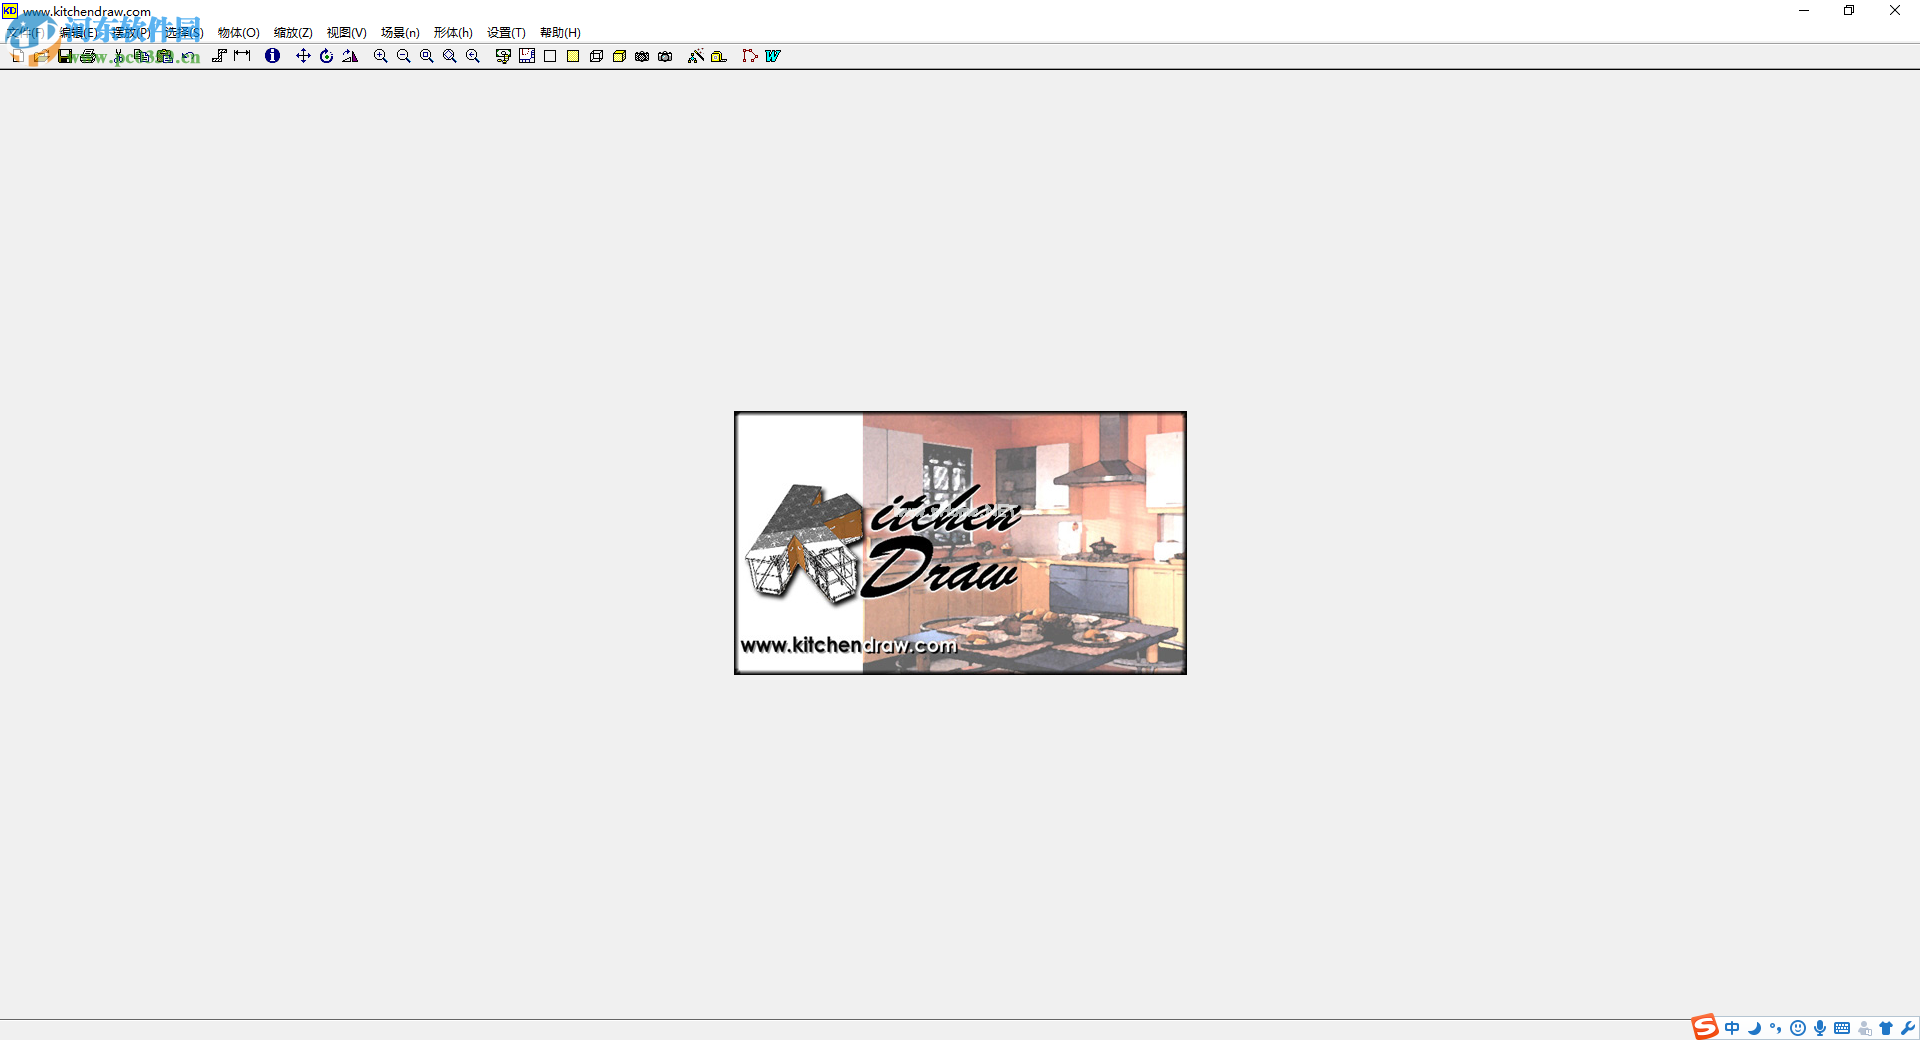1920x1040 pixels.
Task: Open the wrench IME settings icon
Action: [1908, 1028]
